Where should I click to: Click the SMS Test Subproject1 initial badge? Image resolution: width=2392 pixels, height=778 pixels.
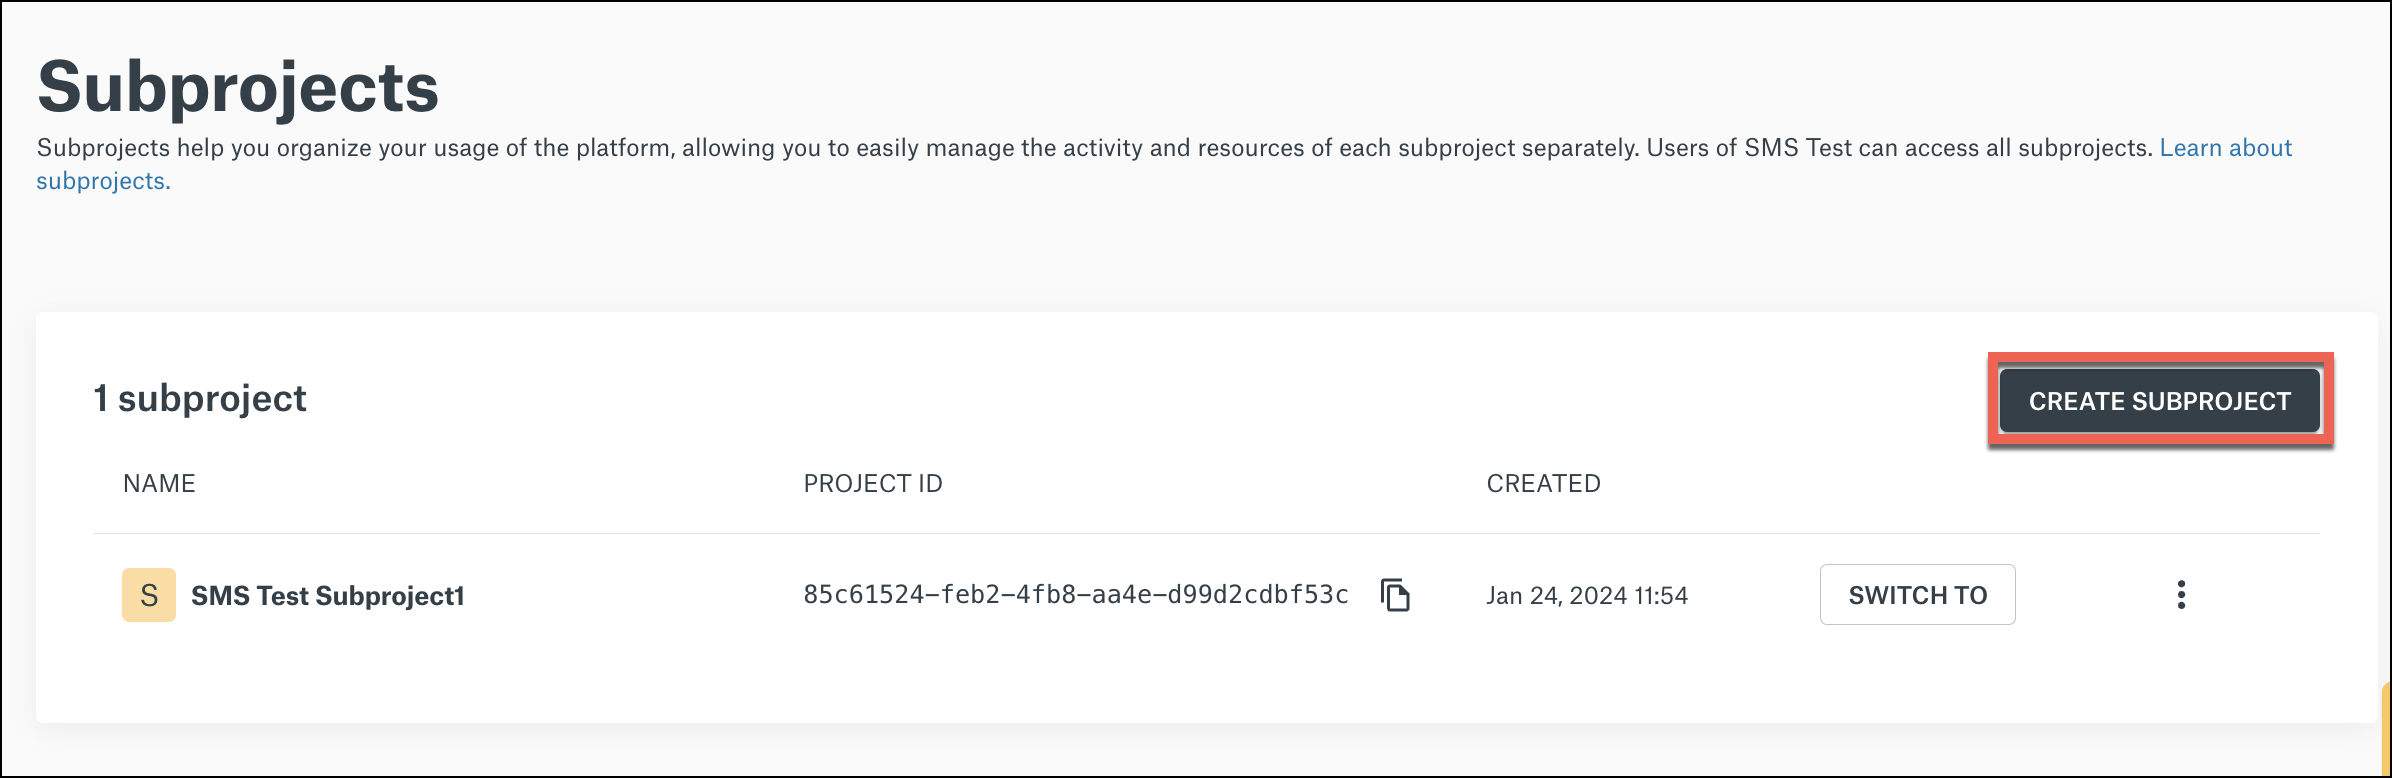(148, 594)
